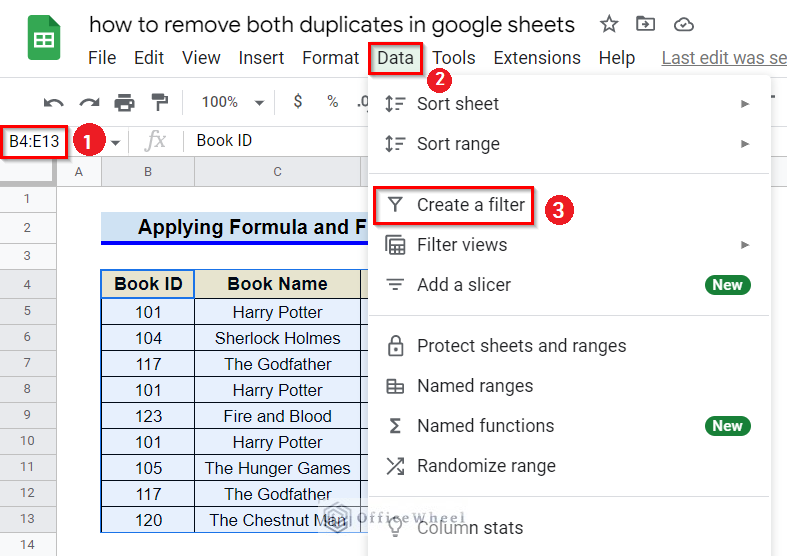
Task: Click cell with Book ID 104
Action: coord(148,338)
